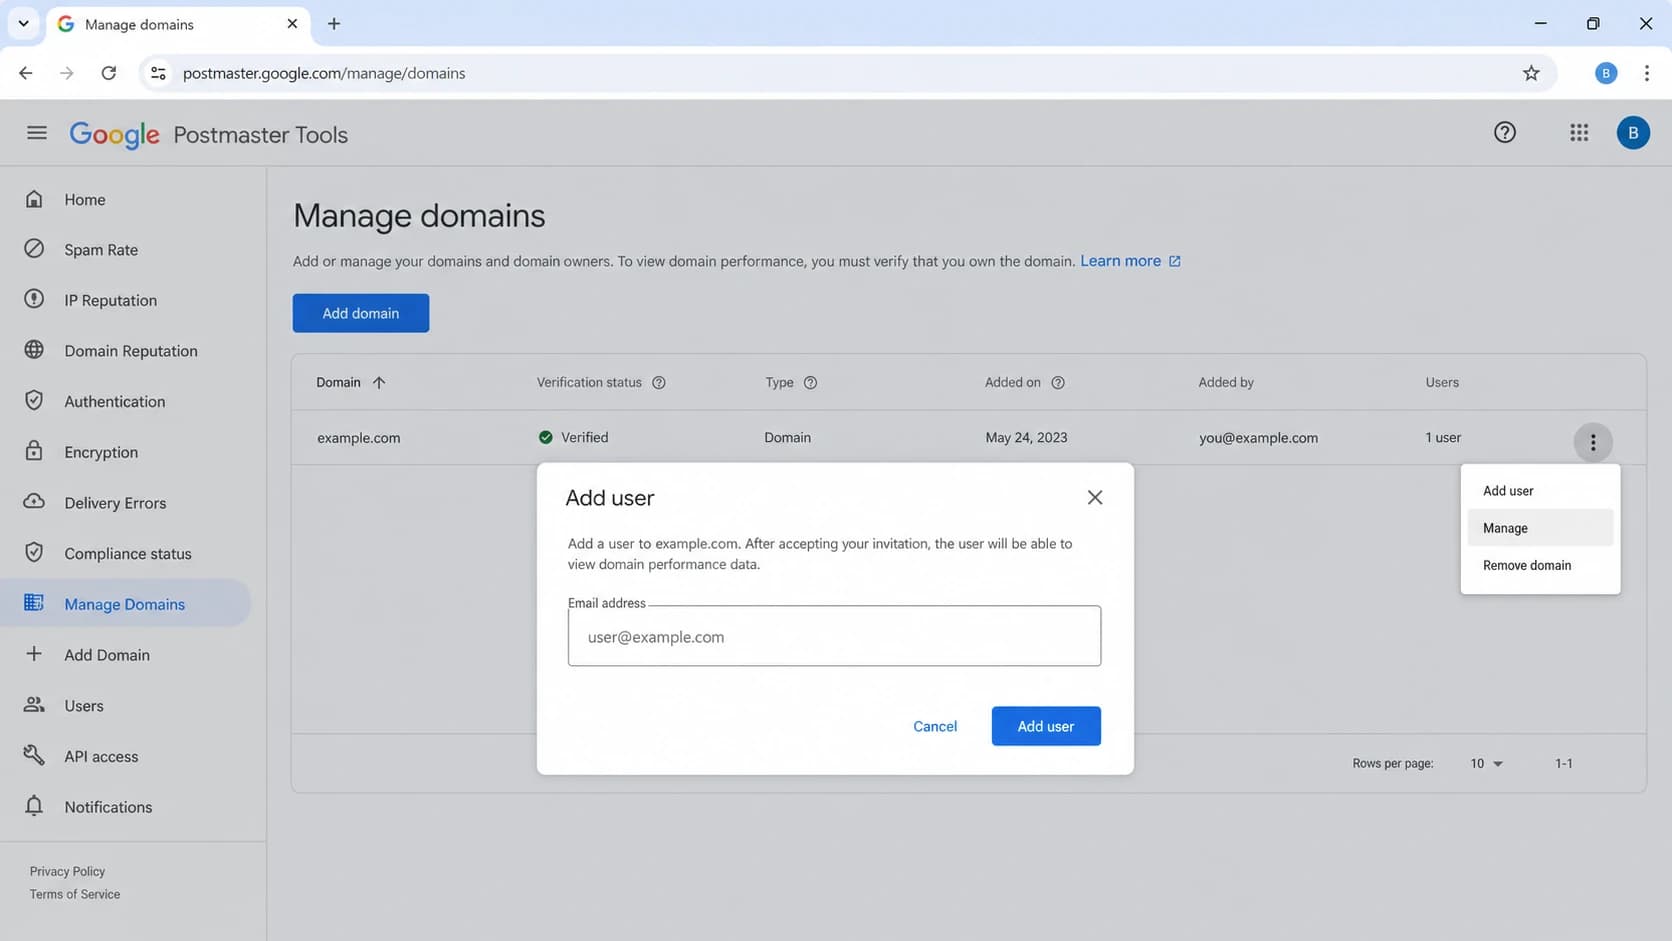Open the Google apps grid

[1579, 133]
